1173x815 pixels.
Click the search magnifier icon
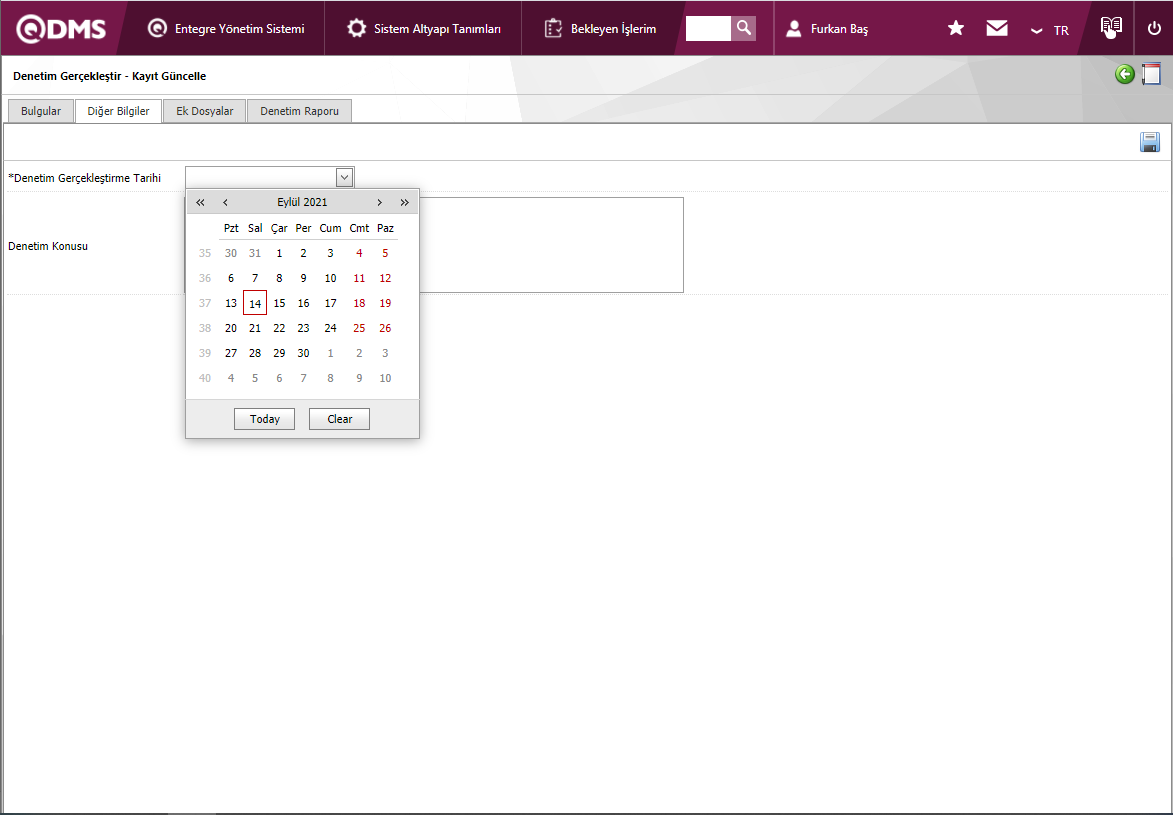coord(743,28)
